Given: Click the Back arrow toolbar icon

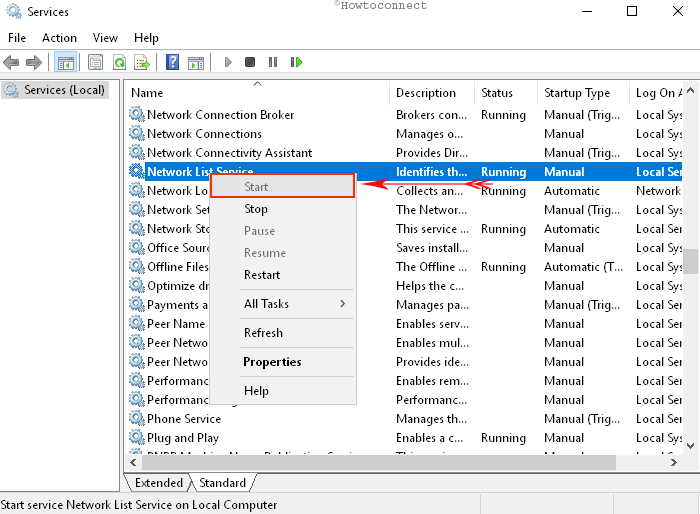Looking at the screenshot, I should click(11, 62).
